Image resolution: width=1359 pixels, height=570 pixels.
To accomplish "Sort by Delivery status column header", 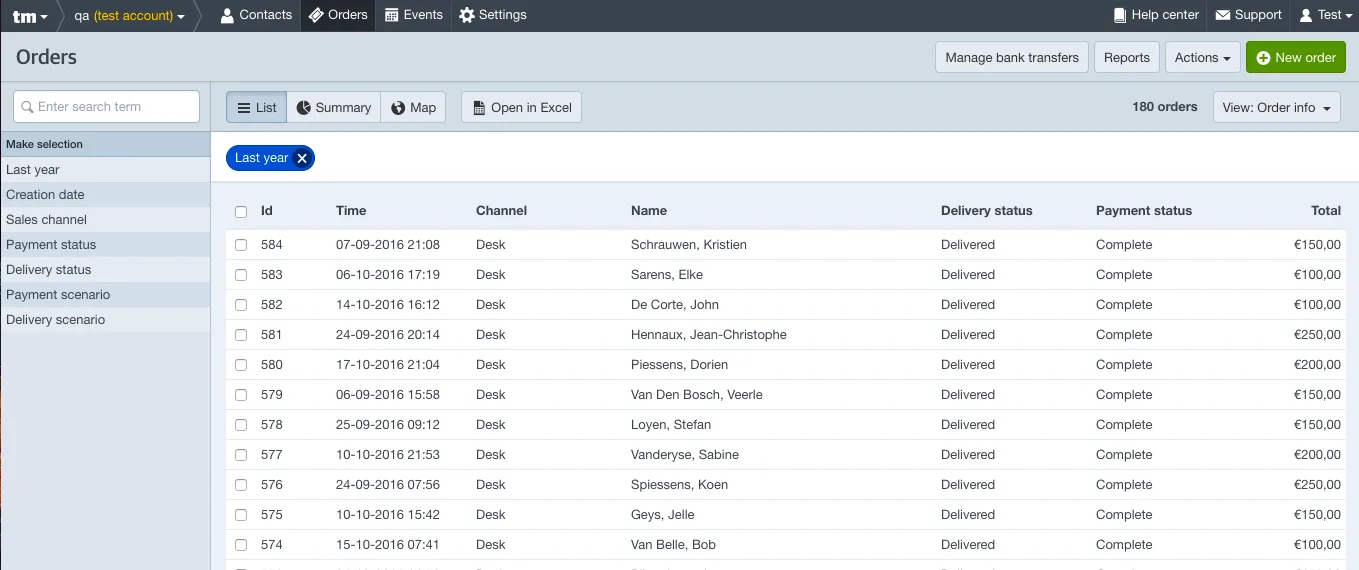I will coord(986,211).
